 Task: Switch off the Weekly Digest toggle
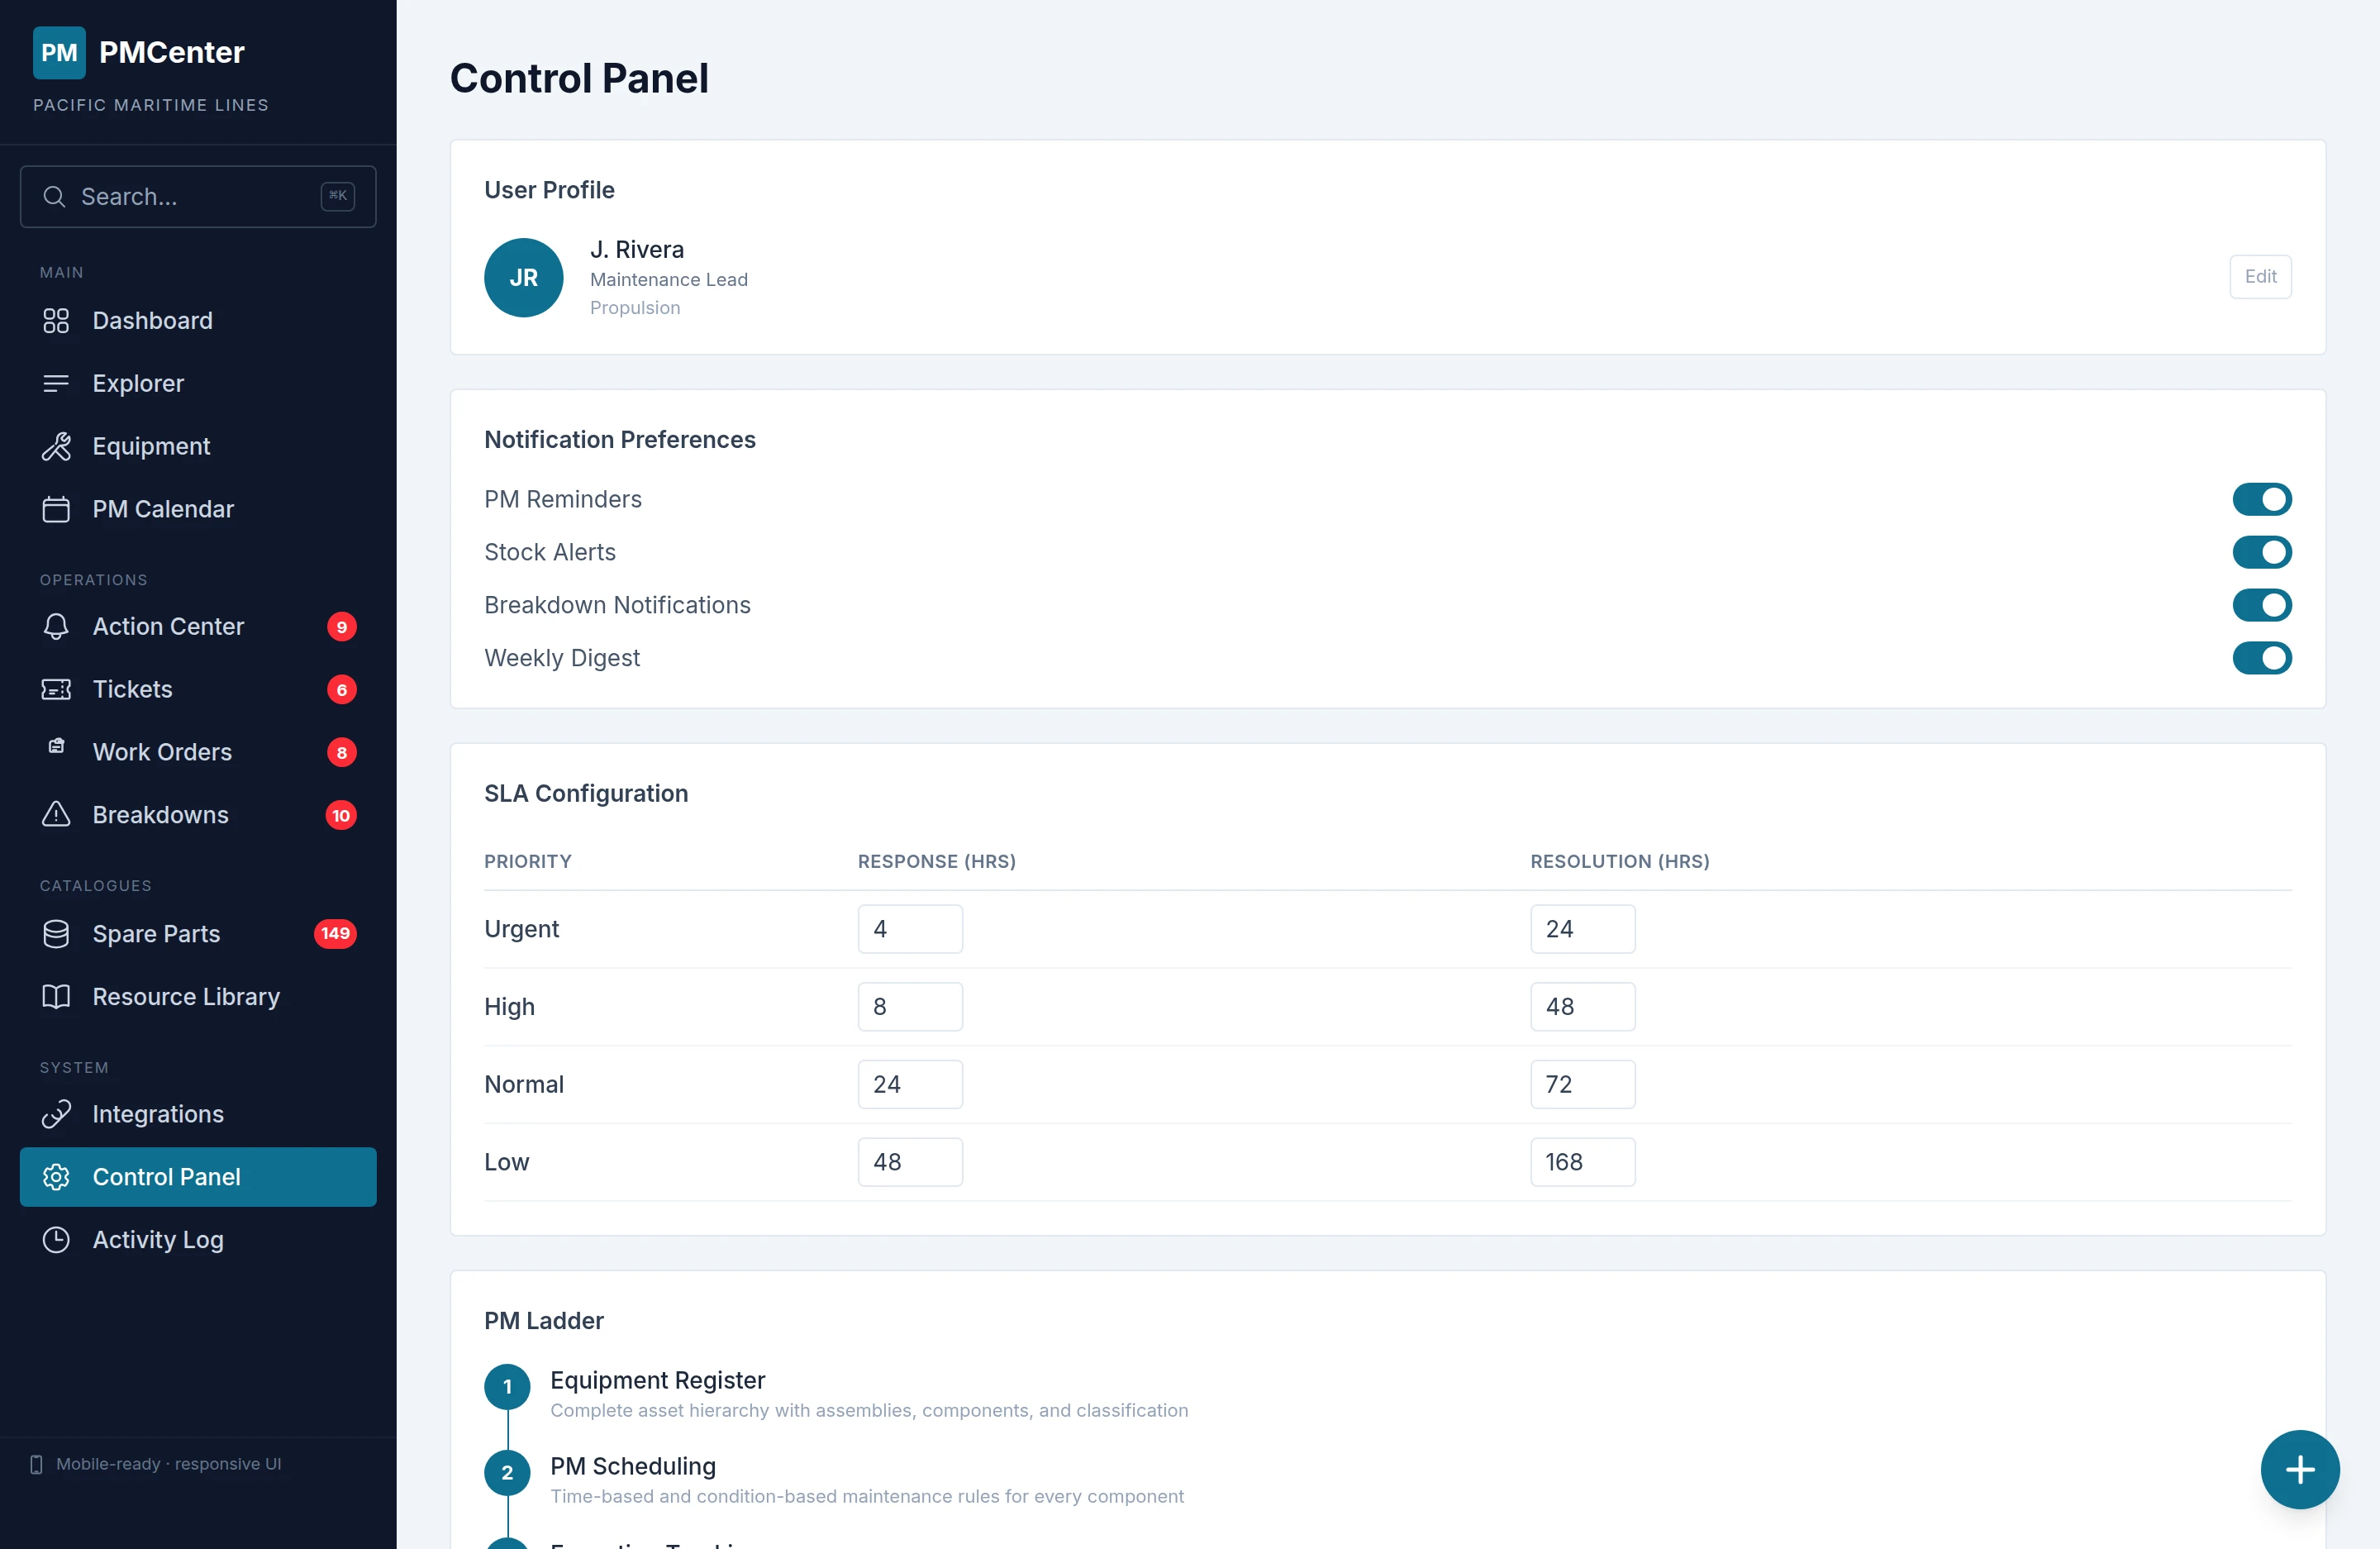point(2261,658)
